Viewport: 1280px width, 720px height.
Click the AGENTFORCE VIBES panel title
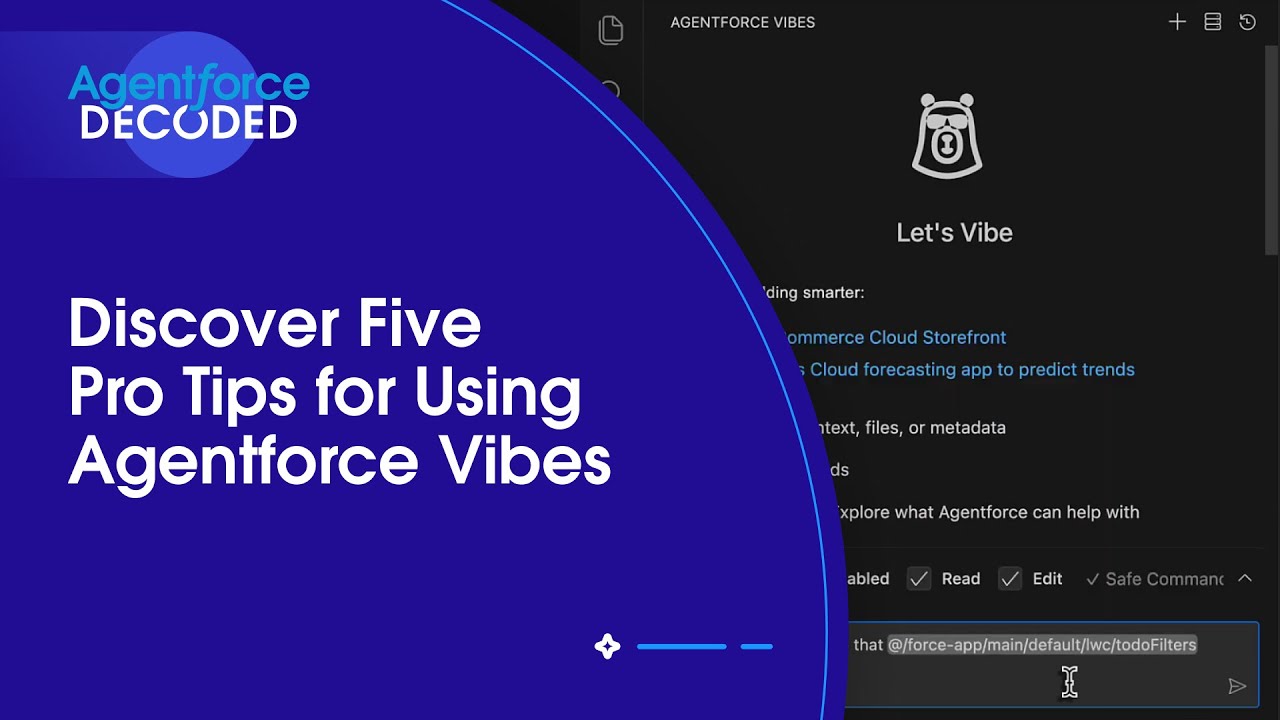tap(743, 22)
